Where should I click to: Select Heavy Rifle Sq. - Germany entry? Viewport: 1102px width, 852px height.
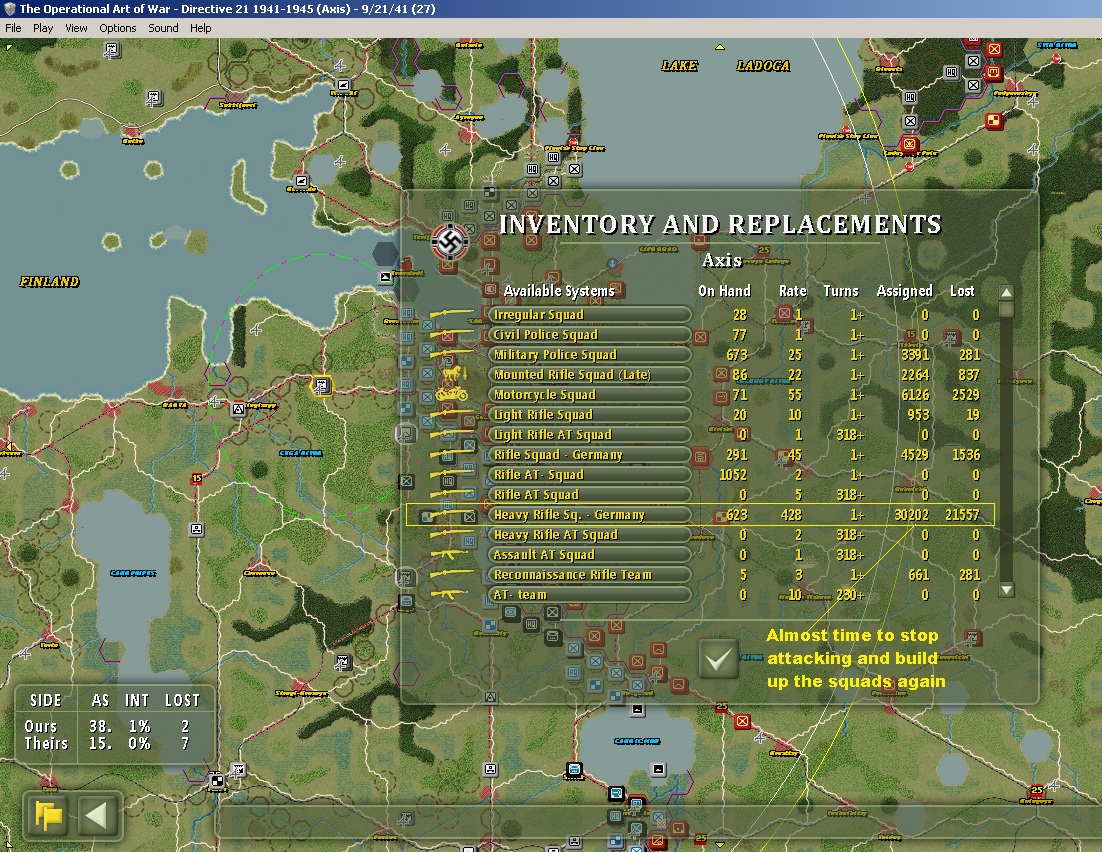[589, 515]
